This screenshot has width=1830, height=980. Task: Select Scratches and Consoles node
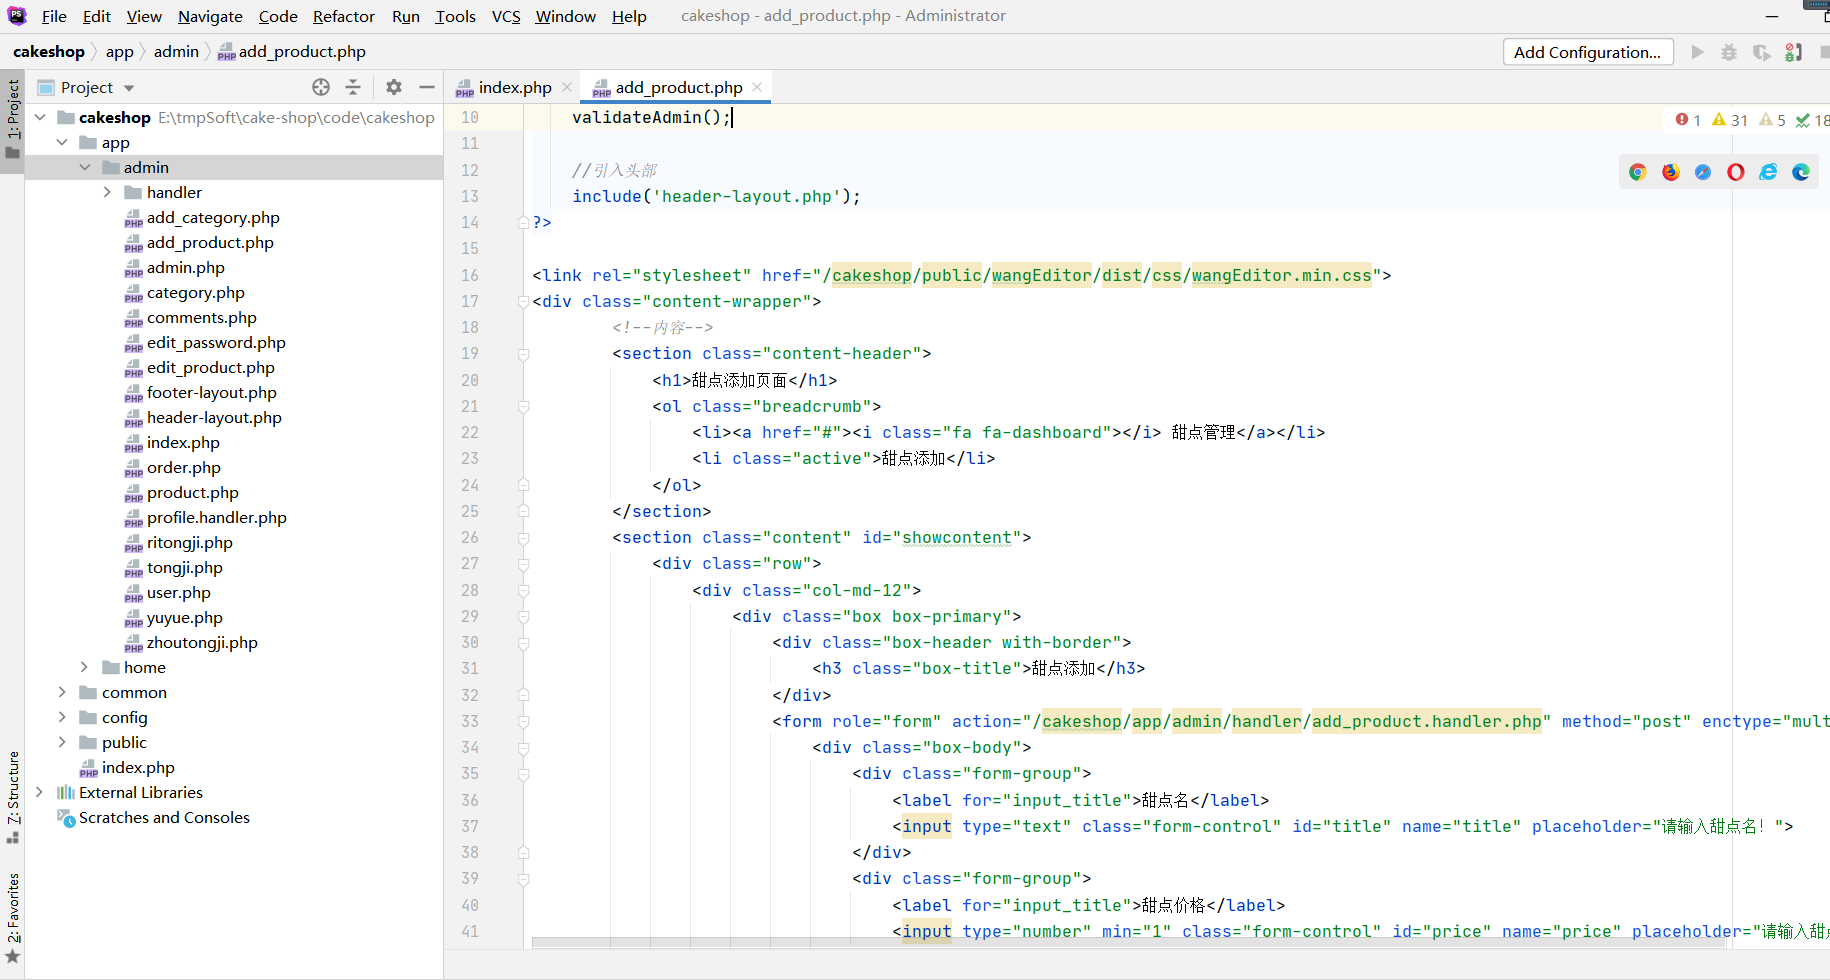164,817
